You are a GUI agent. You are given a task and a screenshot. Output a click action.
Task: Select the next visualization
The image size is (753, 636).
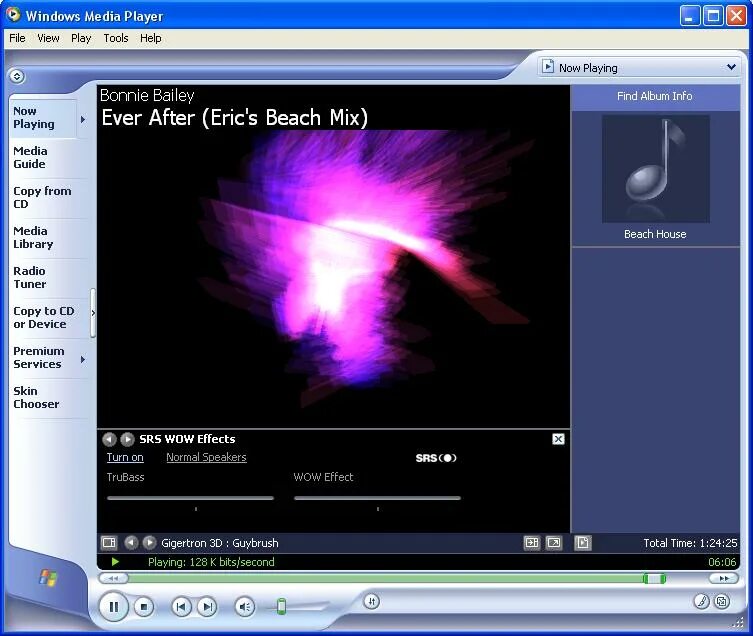pyautogui.click(x=150, y=543)
